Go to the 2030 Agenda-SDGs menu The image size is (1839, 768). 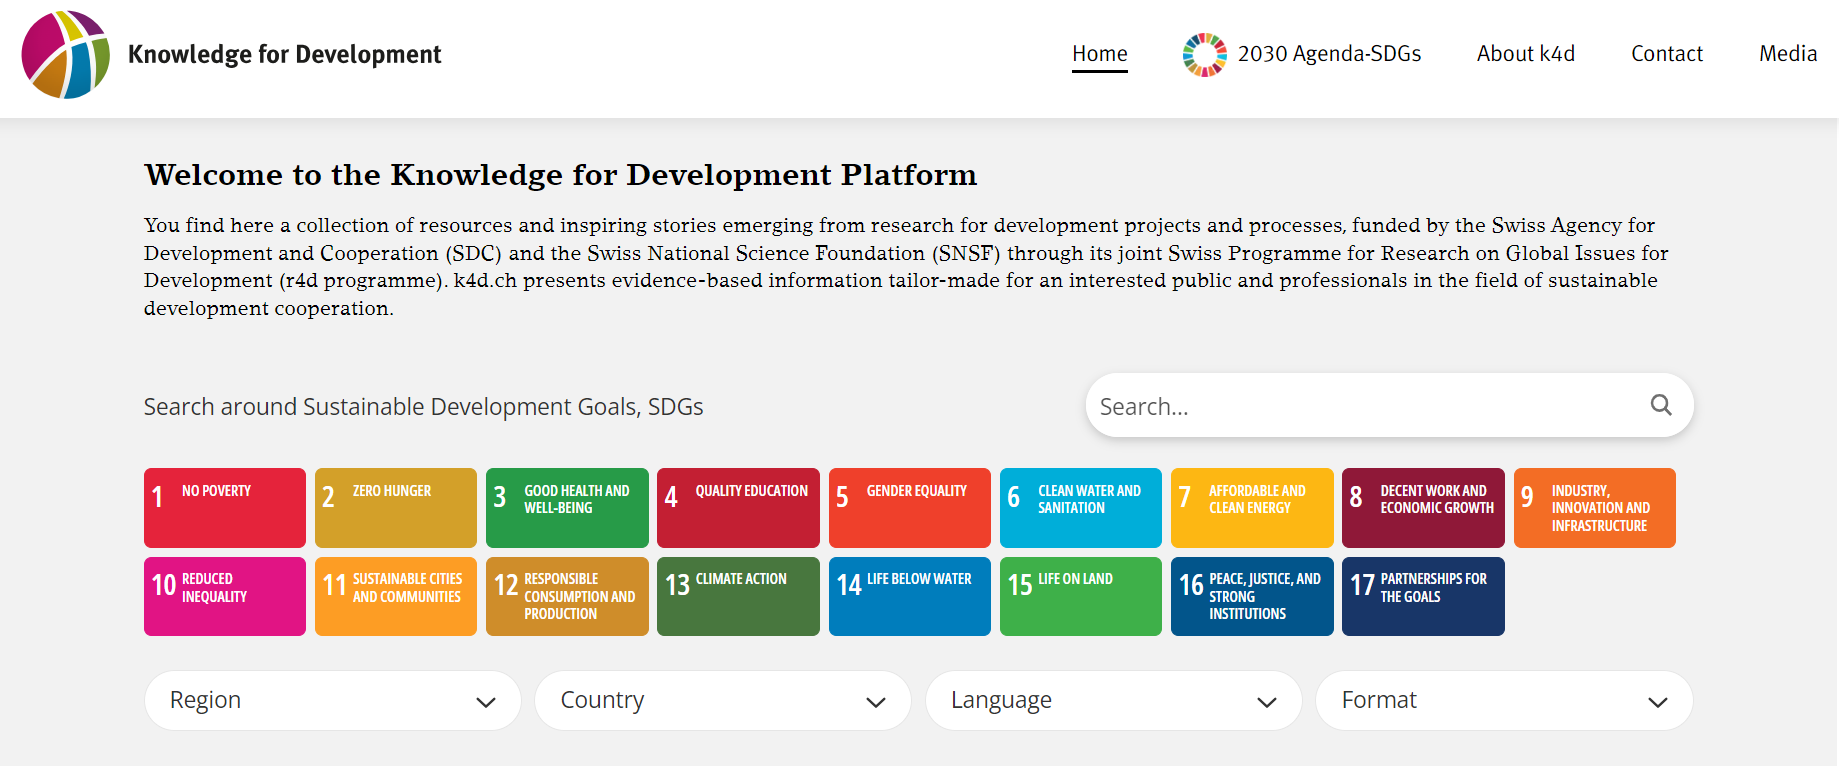point(1302,54)
